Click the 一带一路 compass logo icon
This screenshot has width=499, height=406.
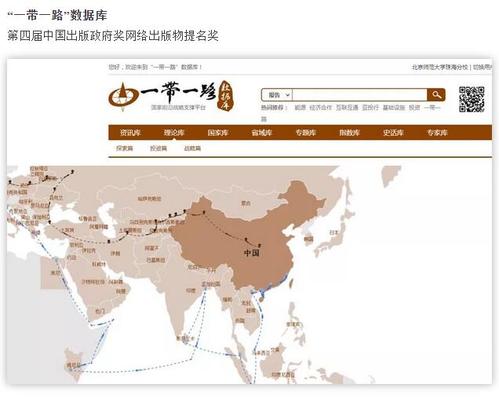(123, 96)
